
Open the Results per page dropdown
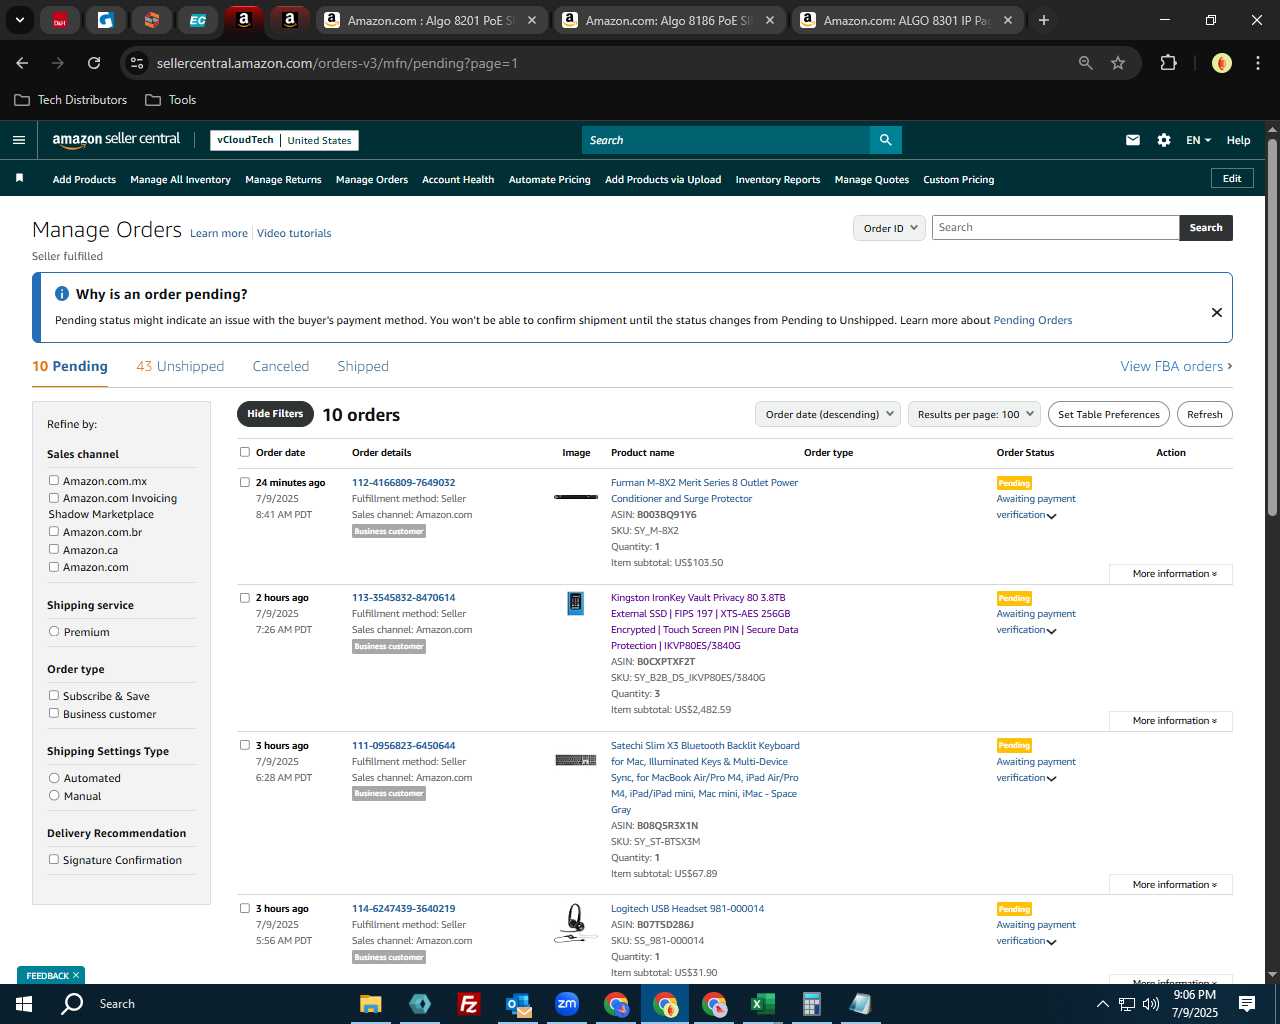coord(975,414)
